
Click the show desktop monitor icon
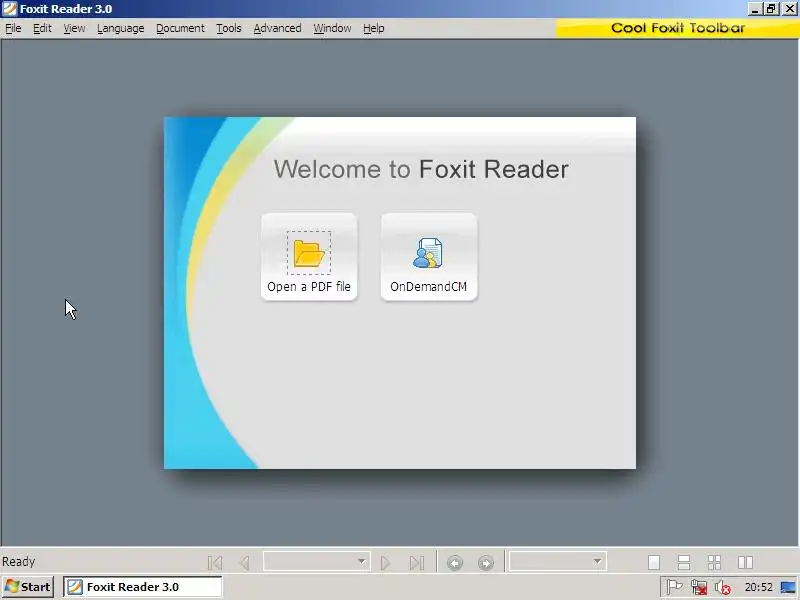(788, 588)
